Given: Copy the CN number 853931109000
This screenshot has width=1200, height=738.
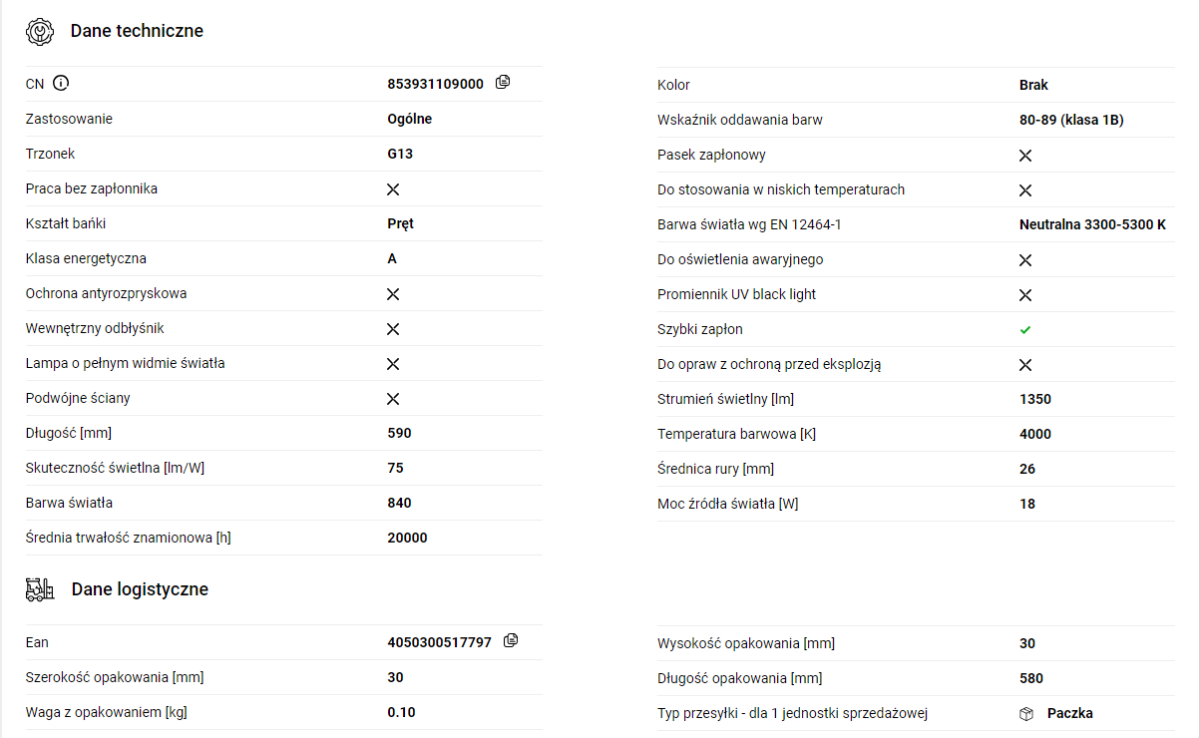Looking at the screenshot, I should point(503,83).
